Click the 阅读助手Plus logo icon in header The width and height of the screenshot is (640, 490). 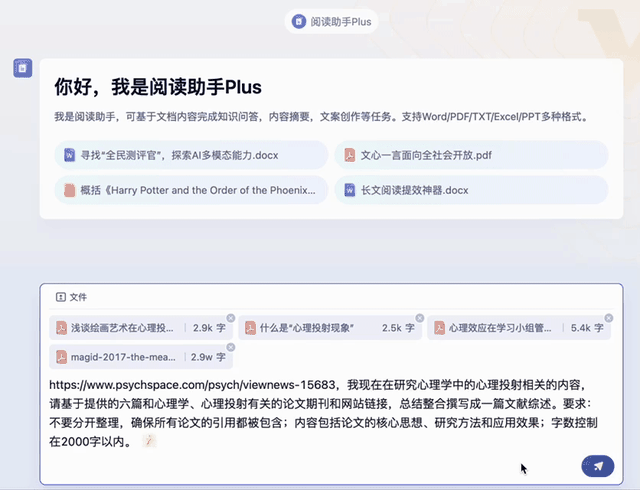pos(299,21)
